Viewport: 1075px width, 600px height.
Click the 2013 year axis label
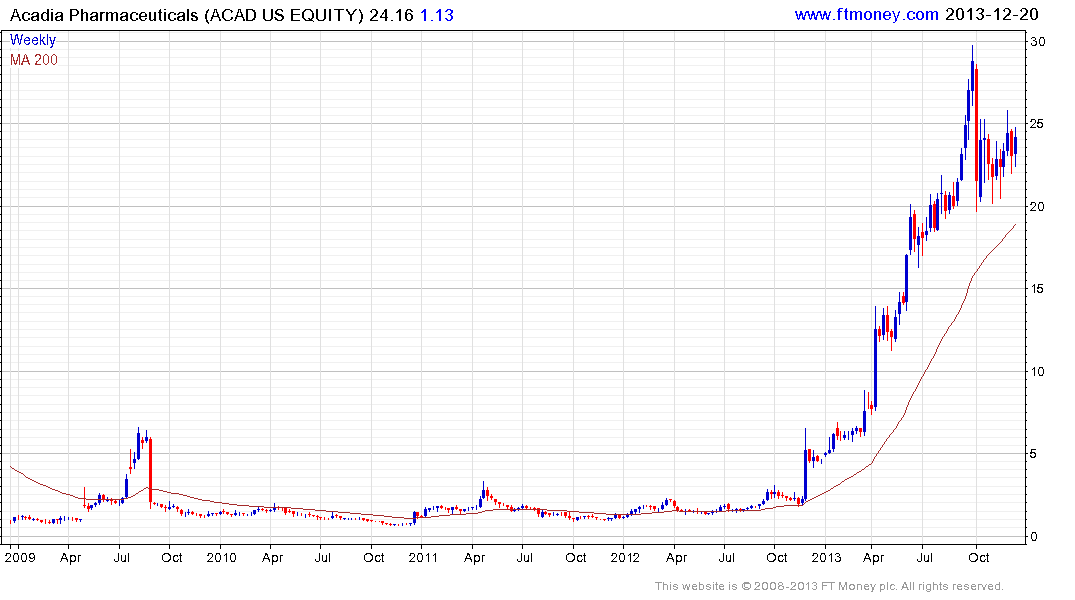tap(826, 557)
